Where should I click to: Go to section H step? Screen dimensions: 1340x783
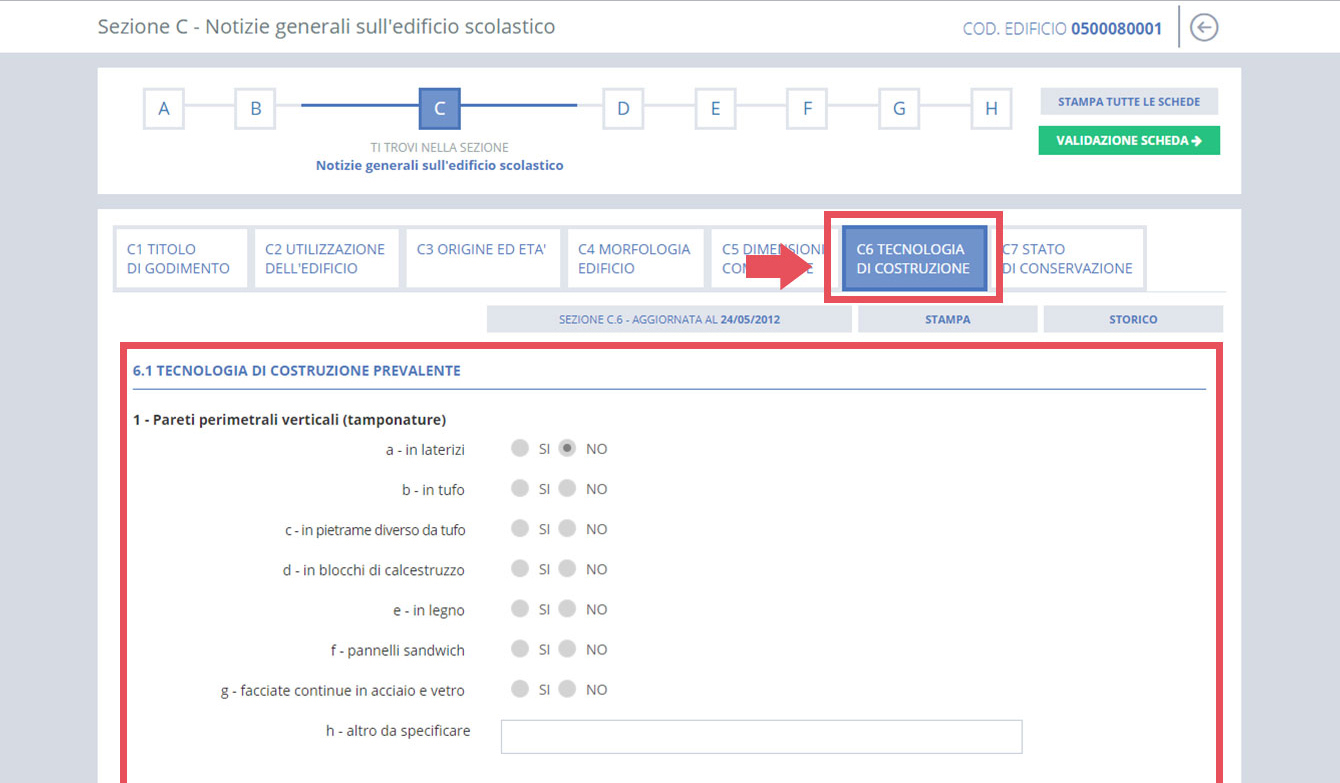tap(991, 109)
